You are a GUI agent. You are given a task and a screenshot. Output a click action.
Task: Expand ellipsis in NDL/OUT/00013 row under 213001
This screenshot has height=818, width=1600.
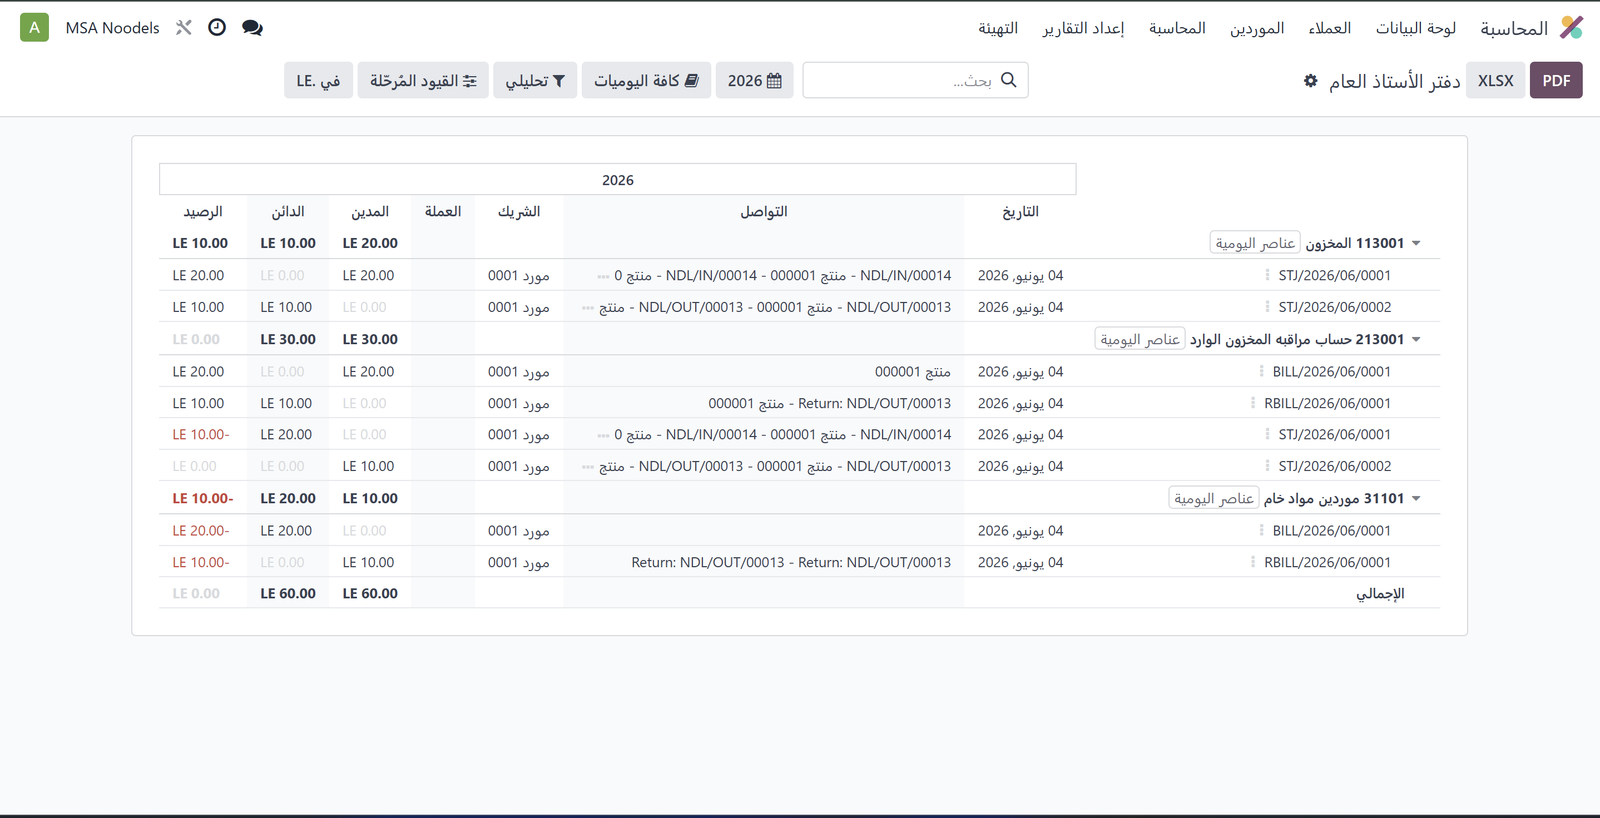[x=588, y=467]
